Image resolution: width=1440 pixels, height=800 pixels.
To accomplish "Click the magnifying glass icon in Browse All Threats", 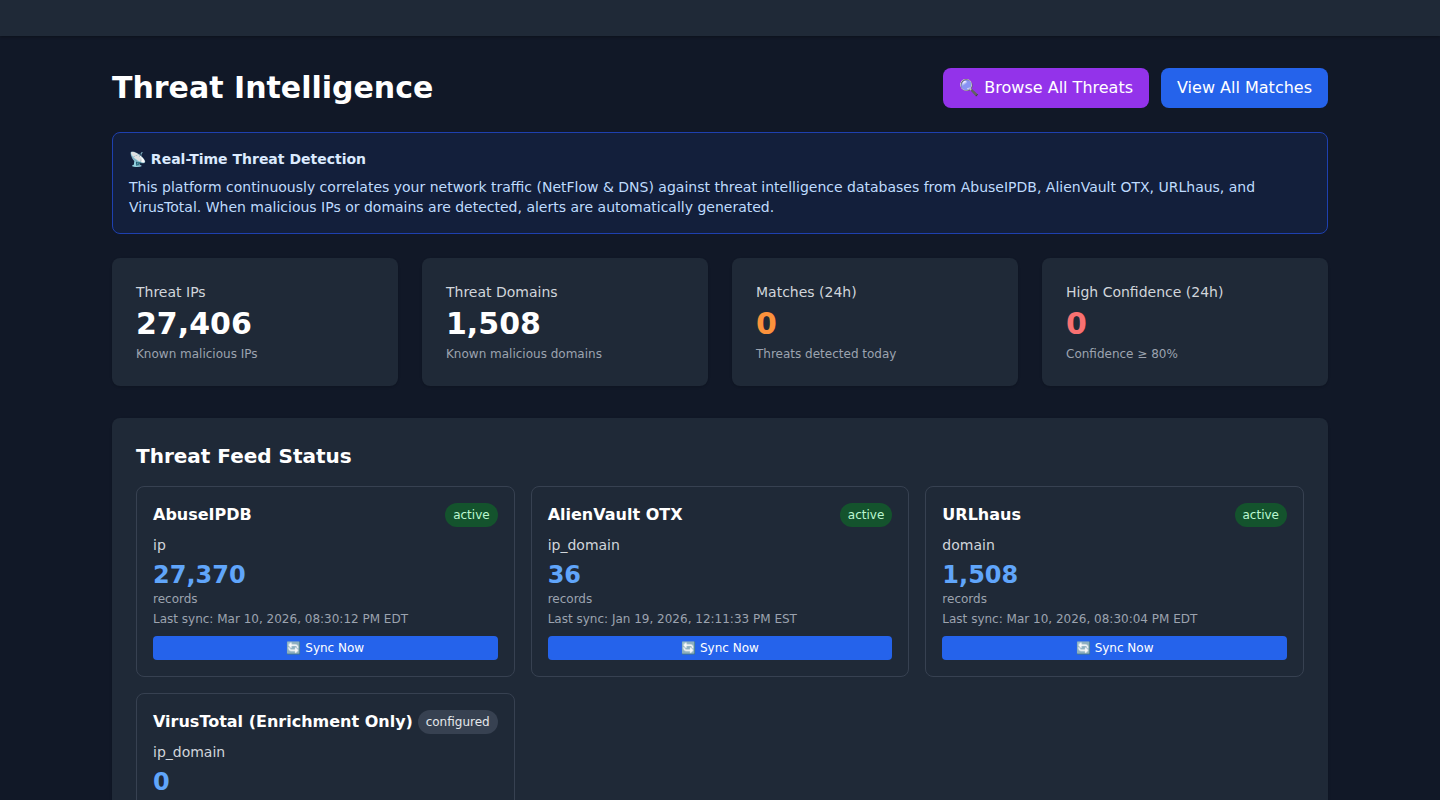I will coord(966,88).
